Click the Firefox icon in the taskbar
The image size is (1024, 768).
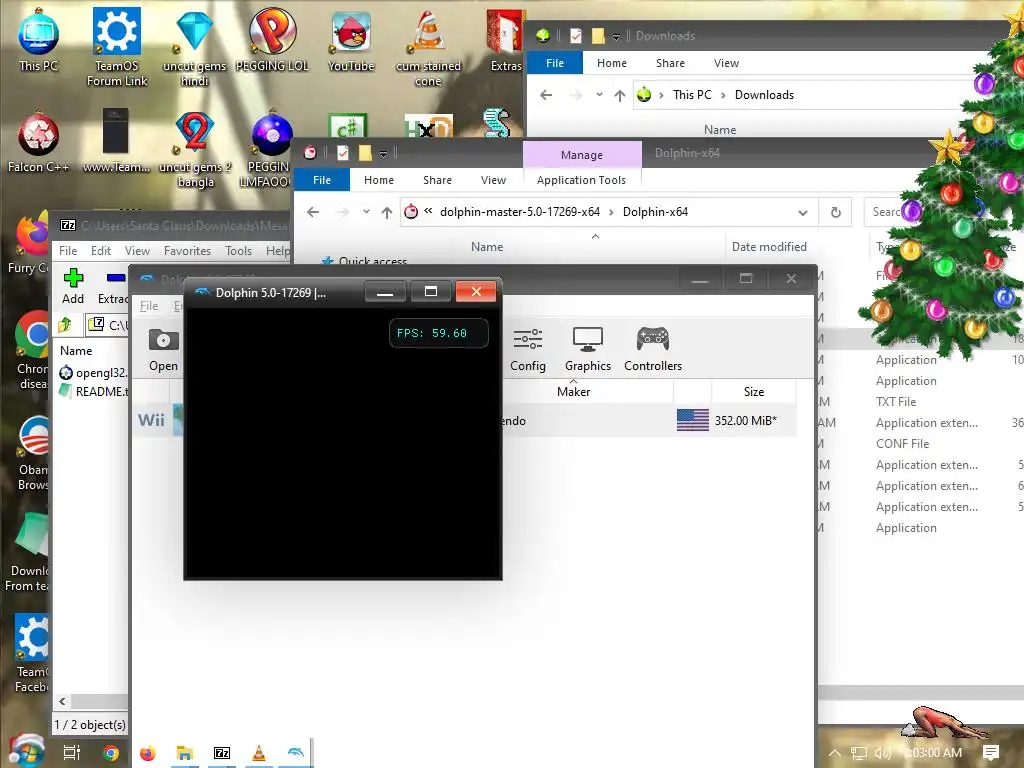click(148, 753)
